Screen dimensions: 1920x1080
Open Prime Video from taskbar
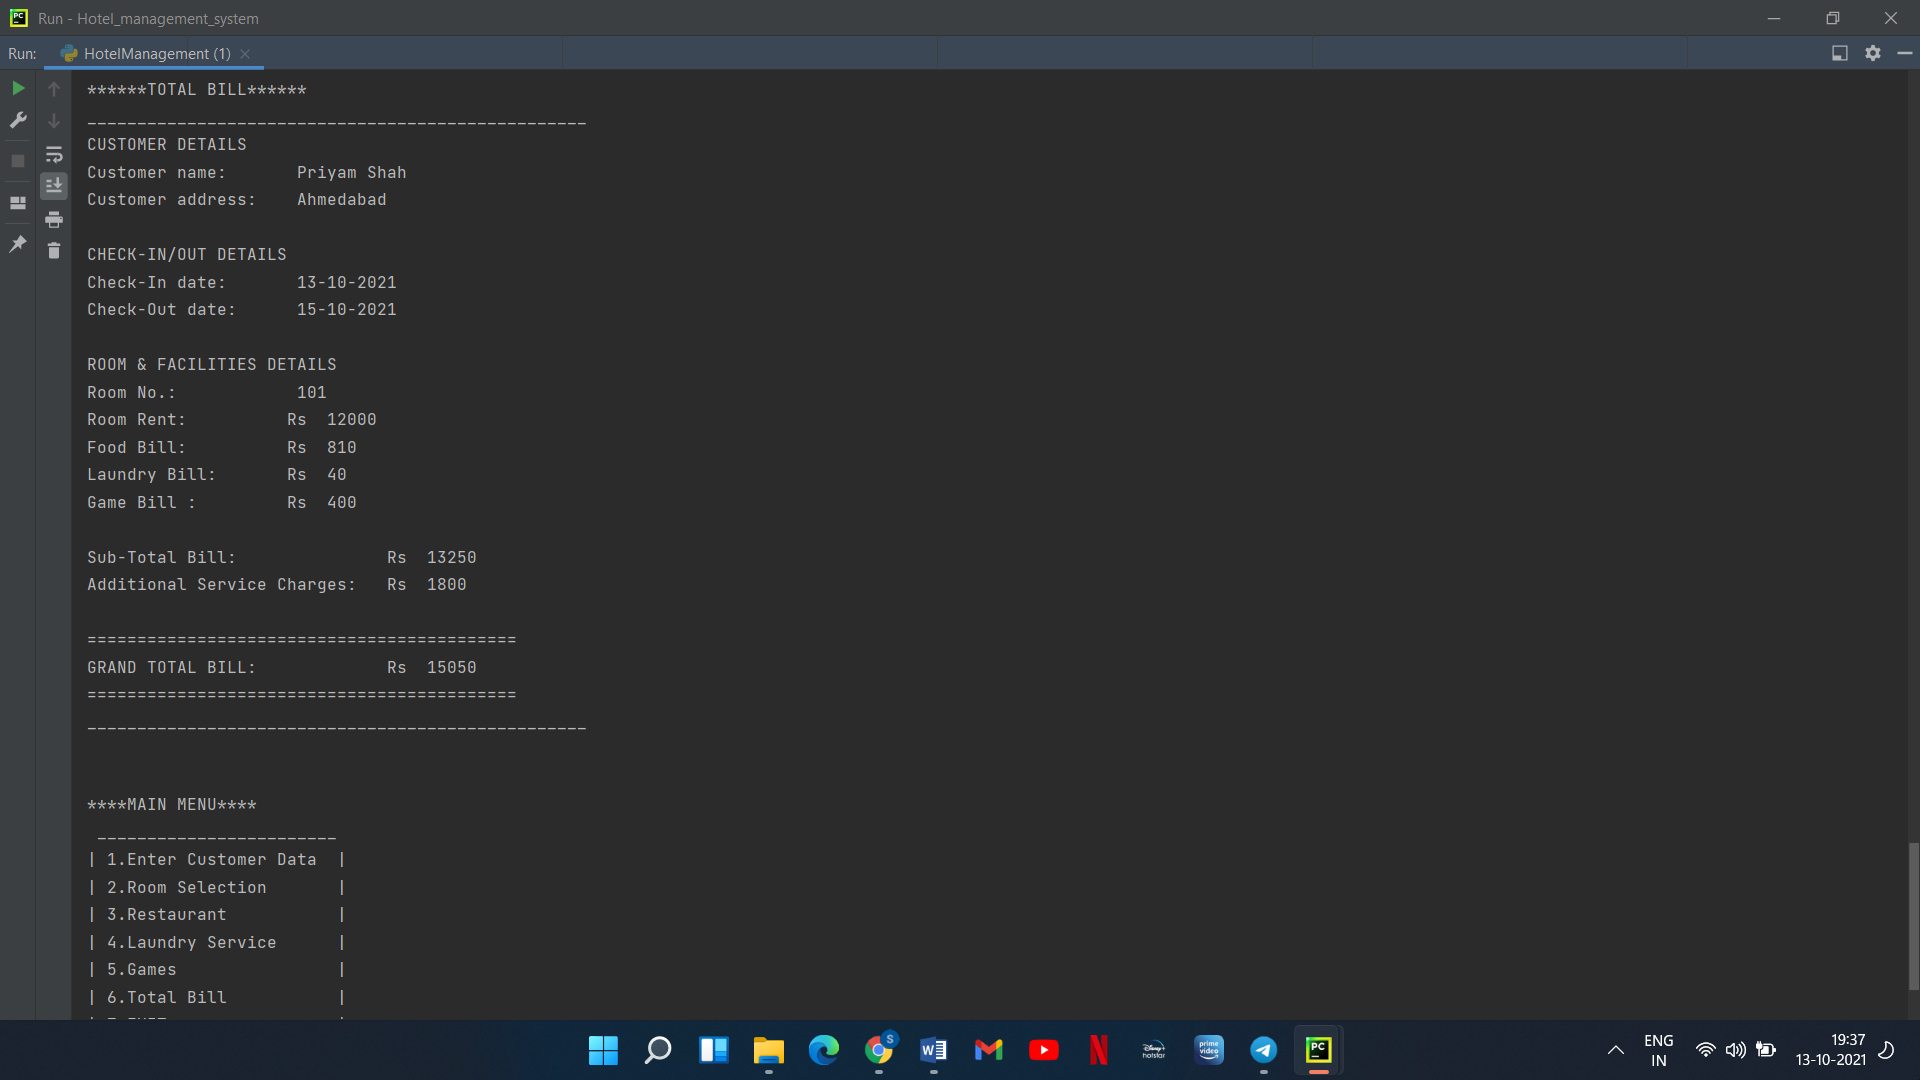point(1209,1050)
